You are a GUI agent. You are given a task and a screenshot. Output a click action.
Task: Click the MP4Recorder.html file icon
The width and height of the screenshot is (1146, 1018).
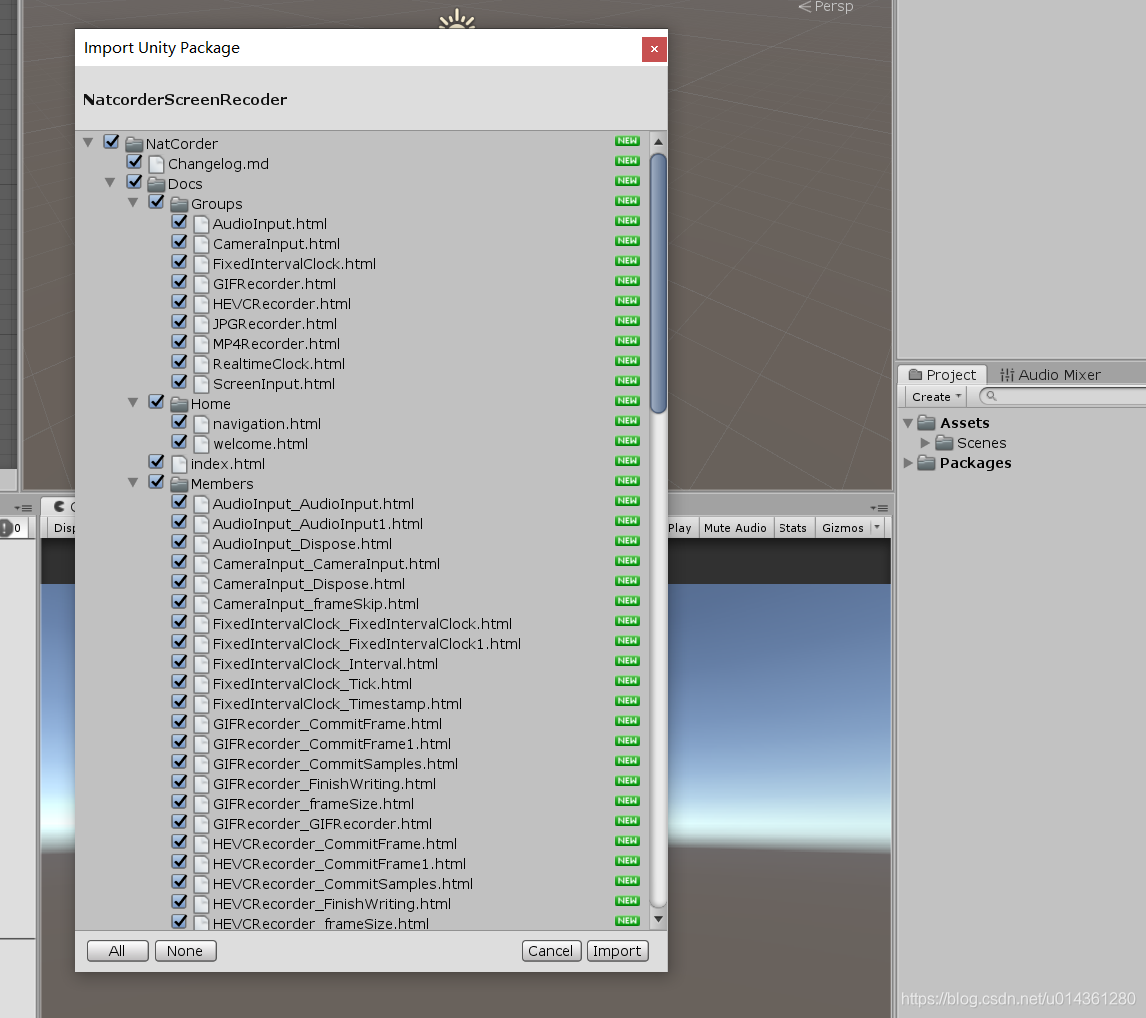tap(201, 343)
